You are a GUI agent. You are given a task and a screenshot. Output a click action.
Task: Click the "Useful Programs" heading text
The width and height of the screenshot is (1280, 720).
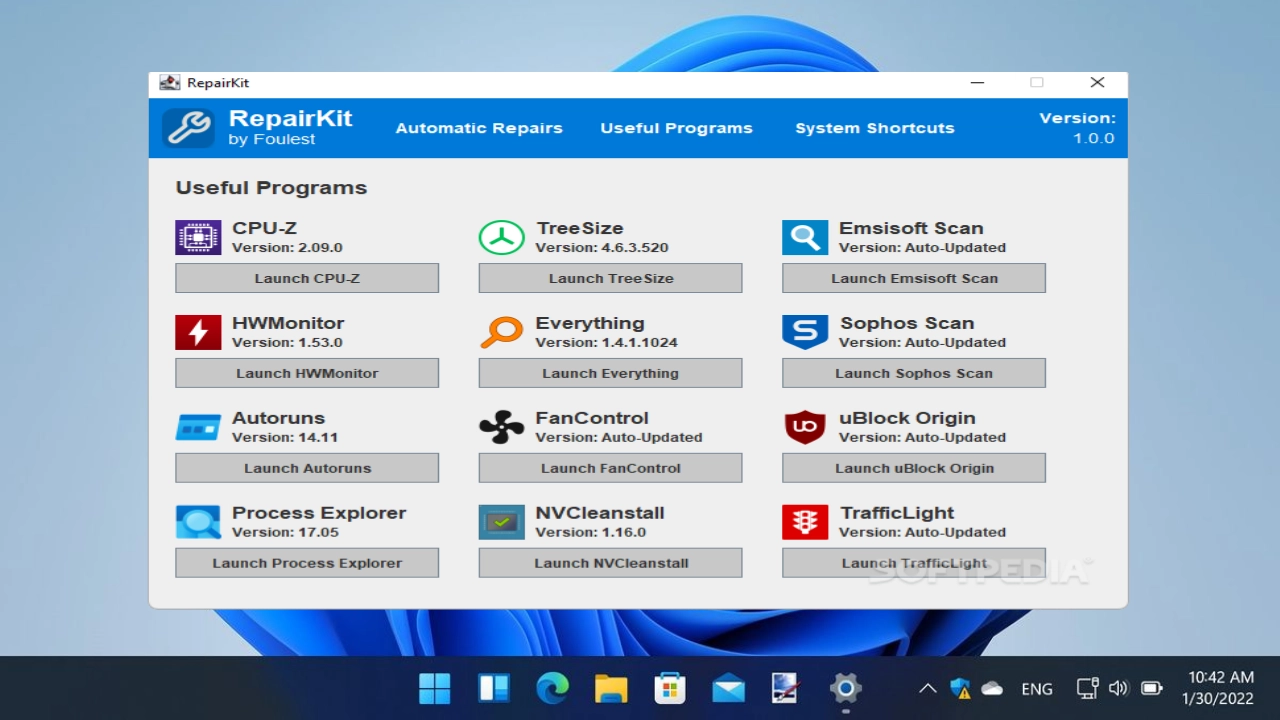271,188
